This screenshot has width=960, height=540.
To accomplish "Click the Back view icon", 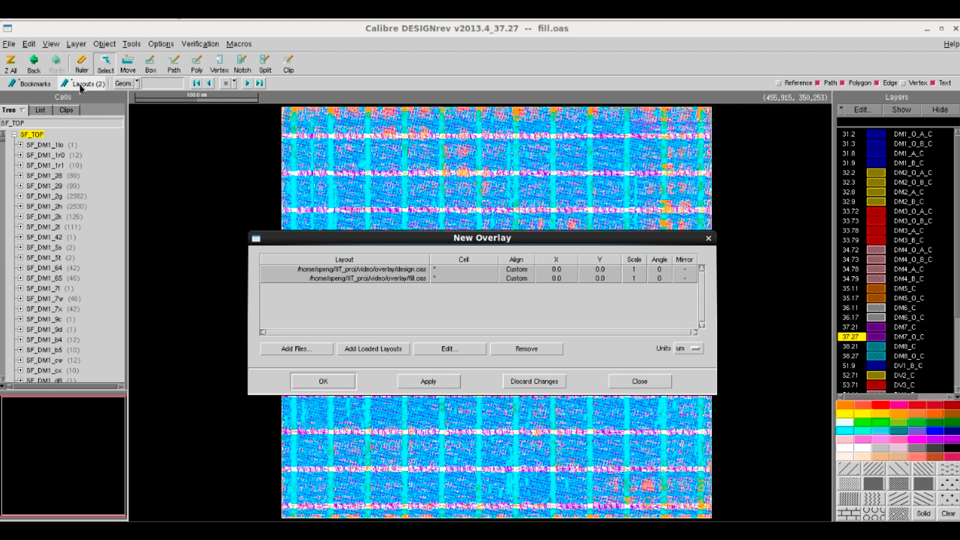I will click(x=34, y=63).
